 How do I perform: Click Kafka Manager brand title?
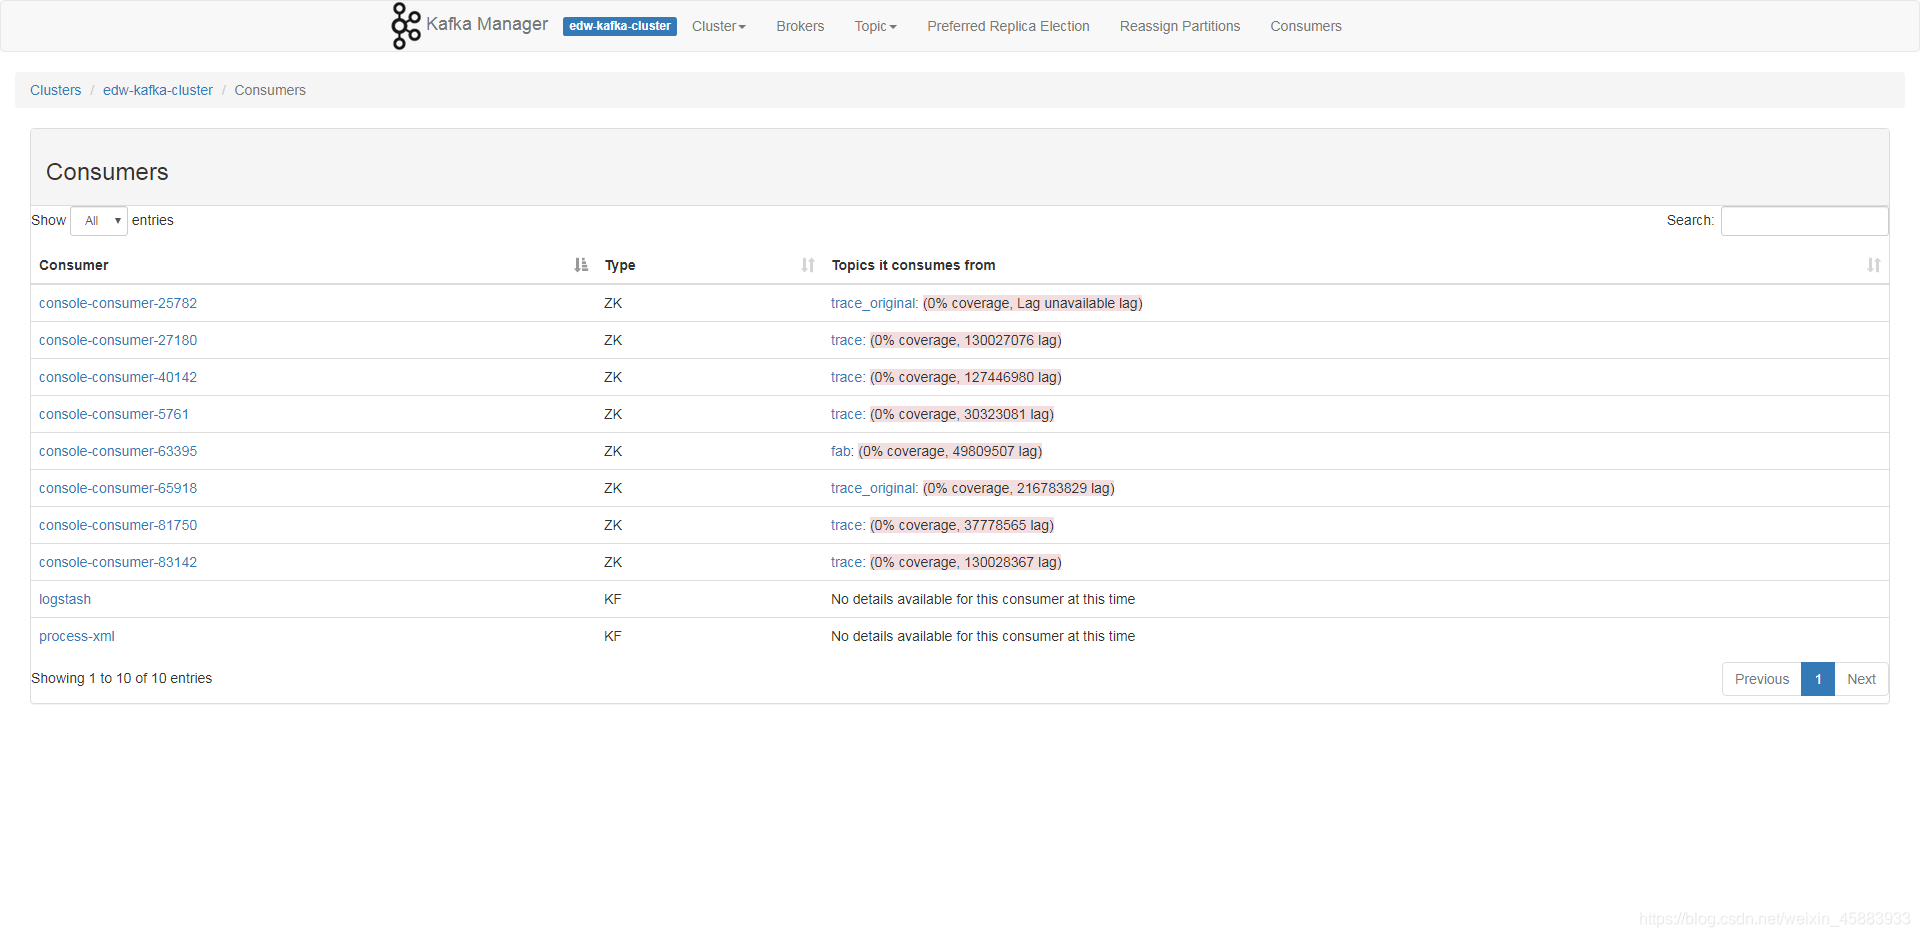pyautogui.click(x=487, y=24)
